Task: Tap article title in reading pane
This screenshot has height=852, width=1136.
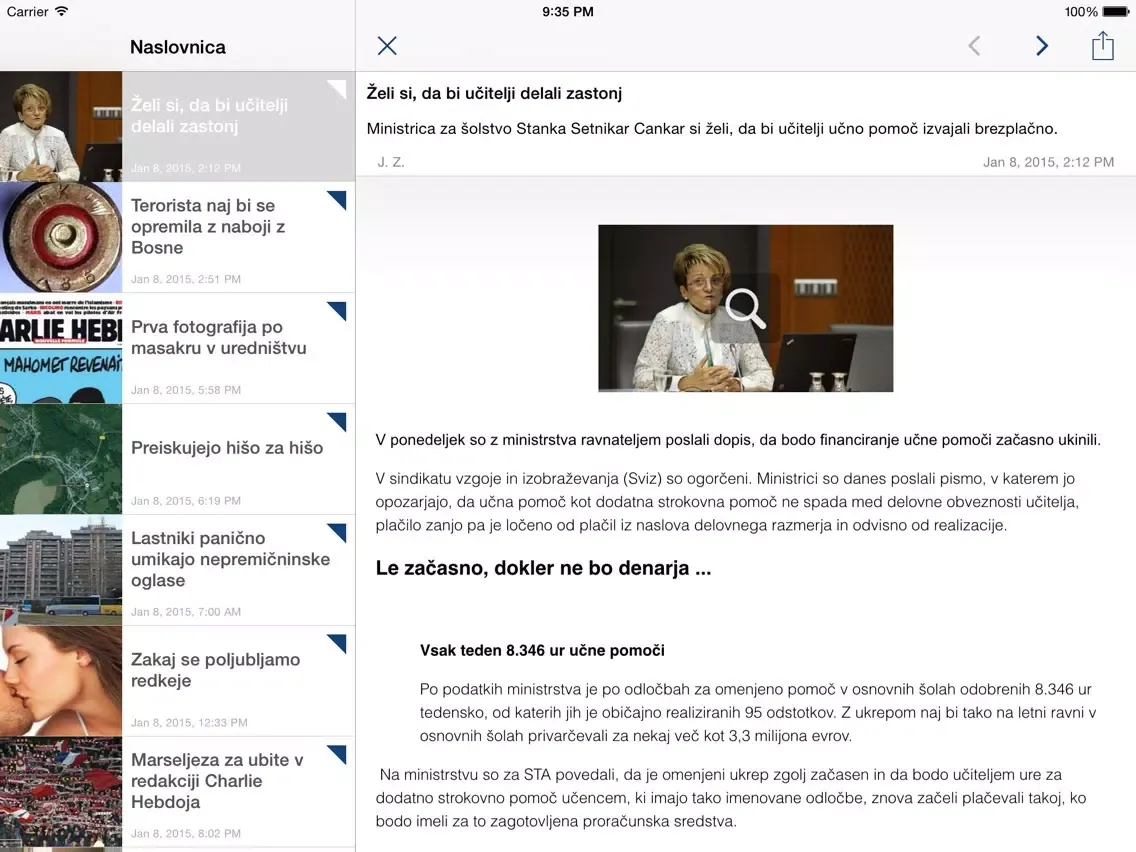Action: tap(494, 93)
